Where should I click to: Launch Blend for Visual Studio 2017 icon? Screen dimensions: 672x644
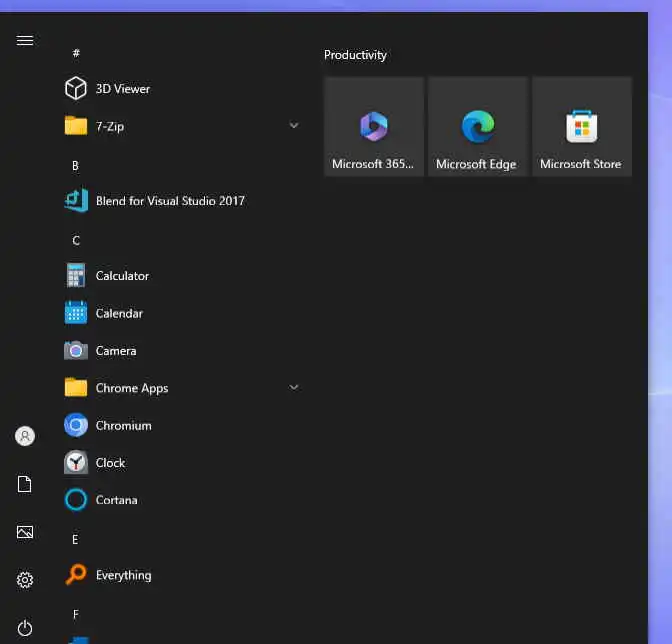click(76, 201)
